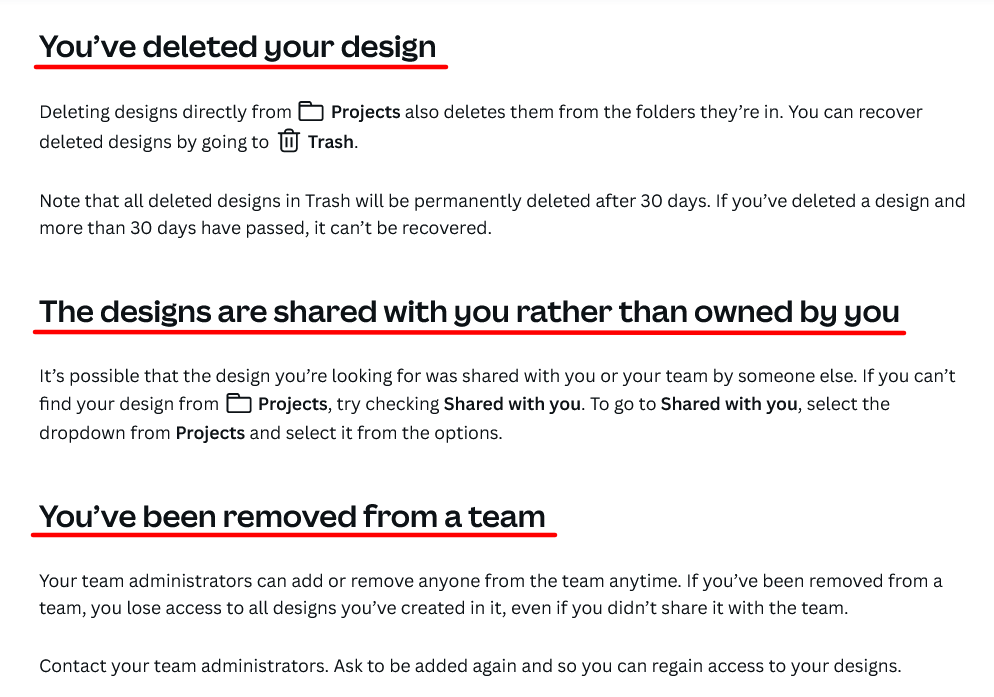Click 'Shared with you' after 'try checking'
Viewport: 994px width, 697px height.
(512, 404)
